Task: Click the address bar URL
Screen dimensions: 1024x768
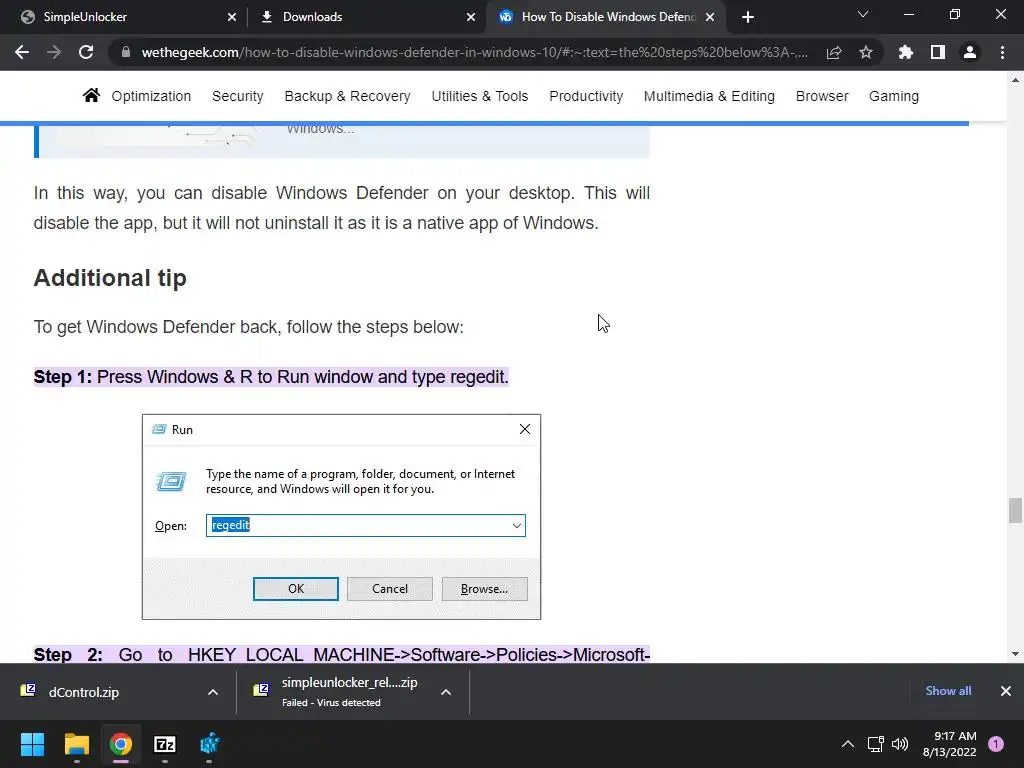Action: 475,52
